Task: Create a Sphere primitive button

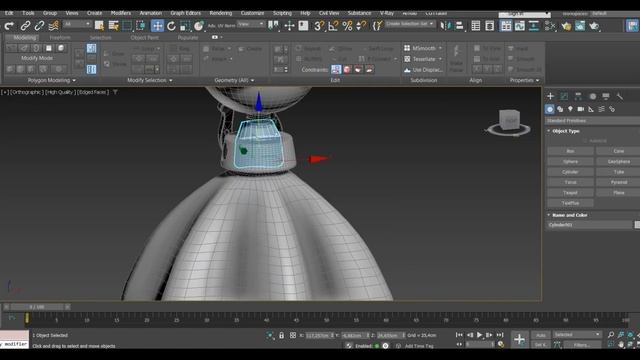Action: (x=570, y=162)
